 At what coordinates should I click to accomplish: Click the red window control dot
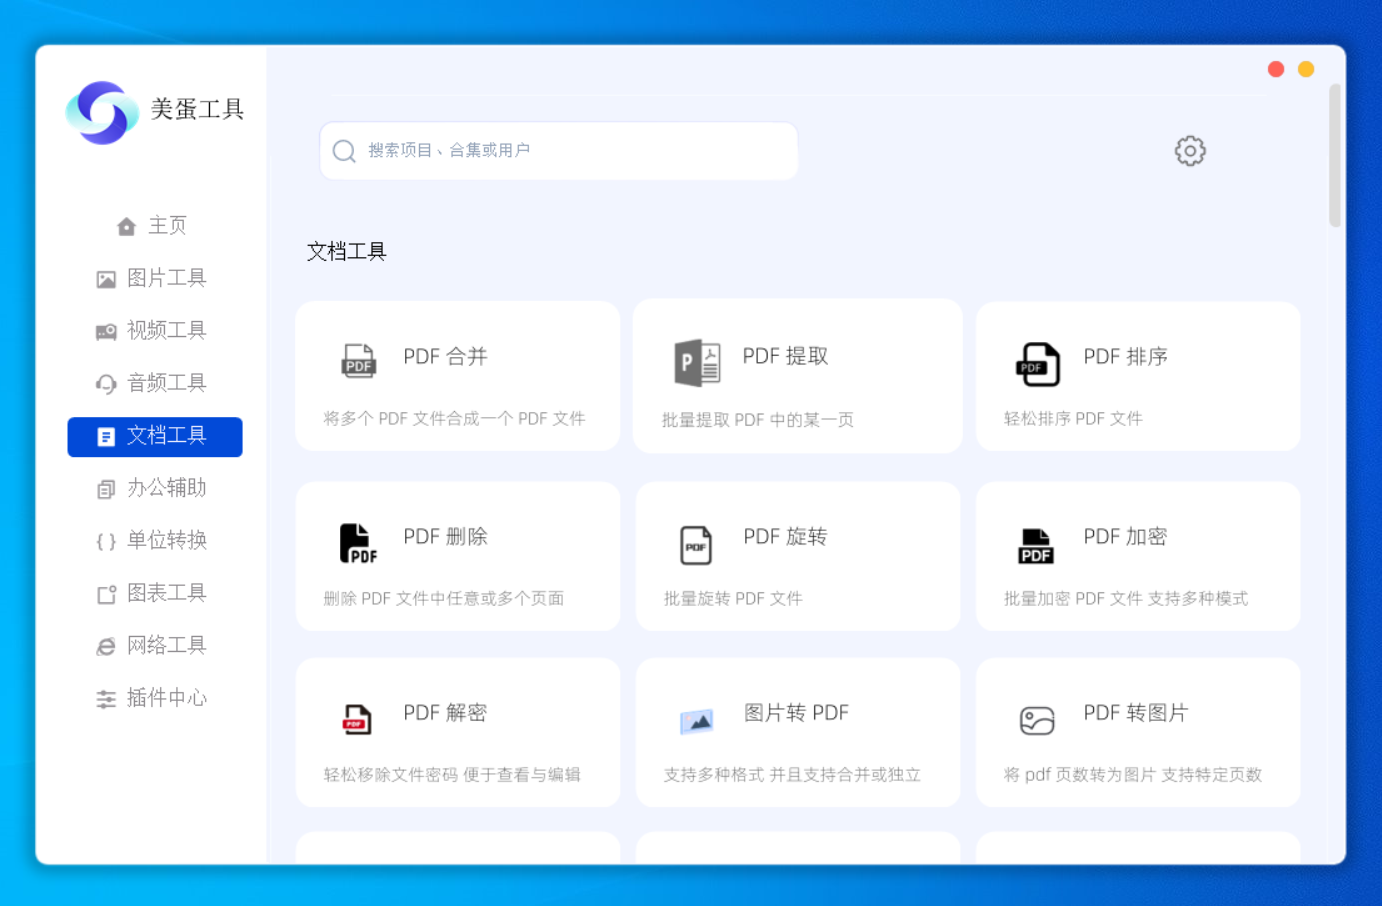1276,69
